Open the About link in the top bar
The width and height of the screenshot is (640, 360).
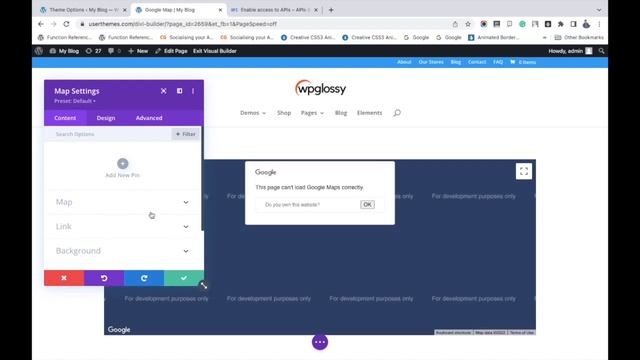click(x=404, y=62)
